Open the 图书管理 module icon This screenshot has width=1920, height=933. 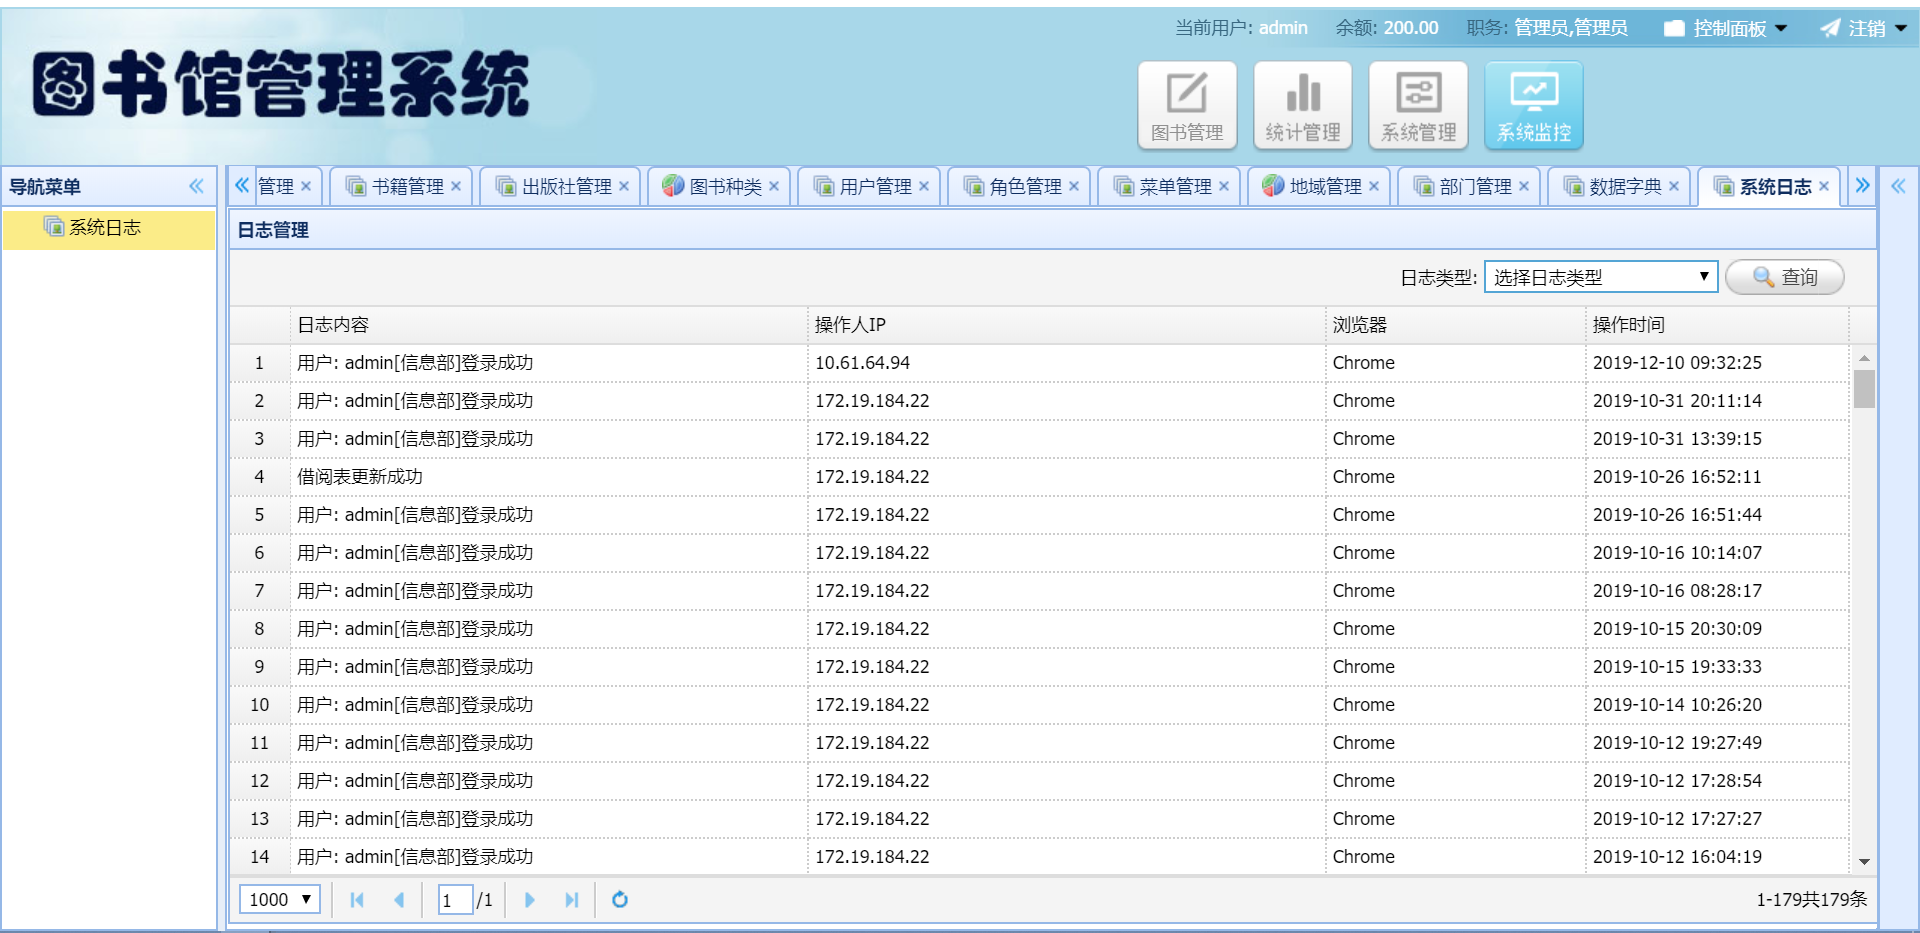(1187, 105)
